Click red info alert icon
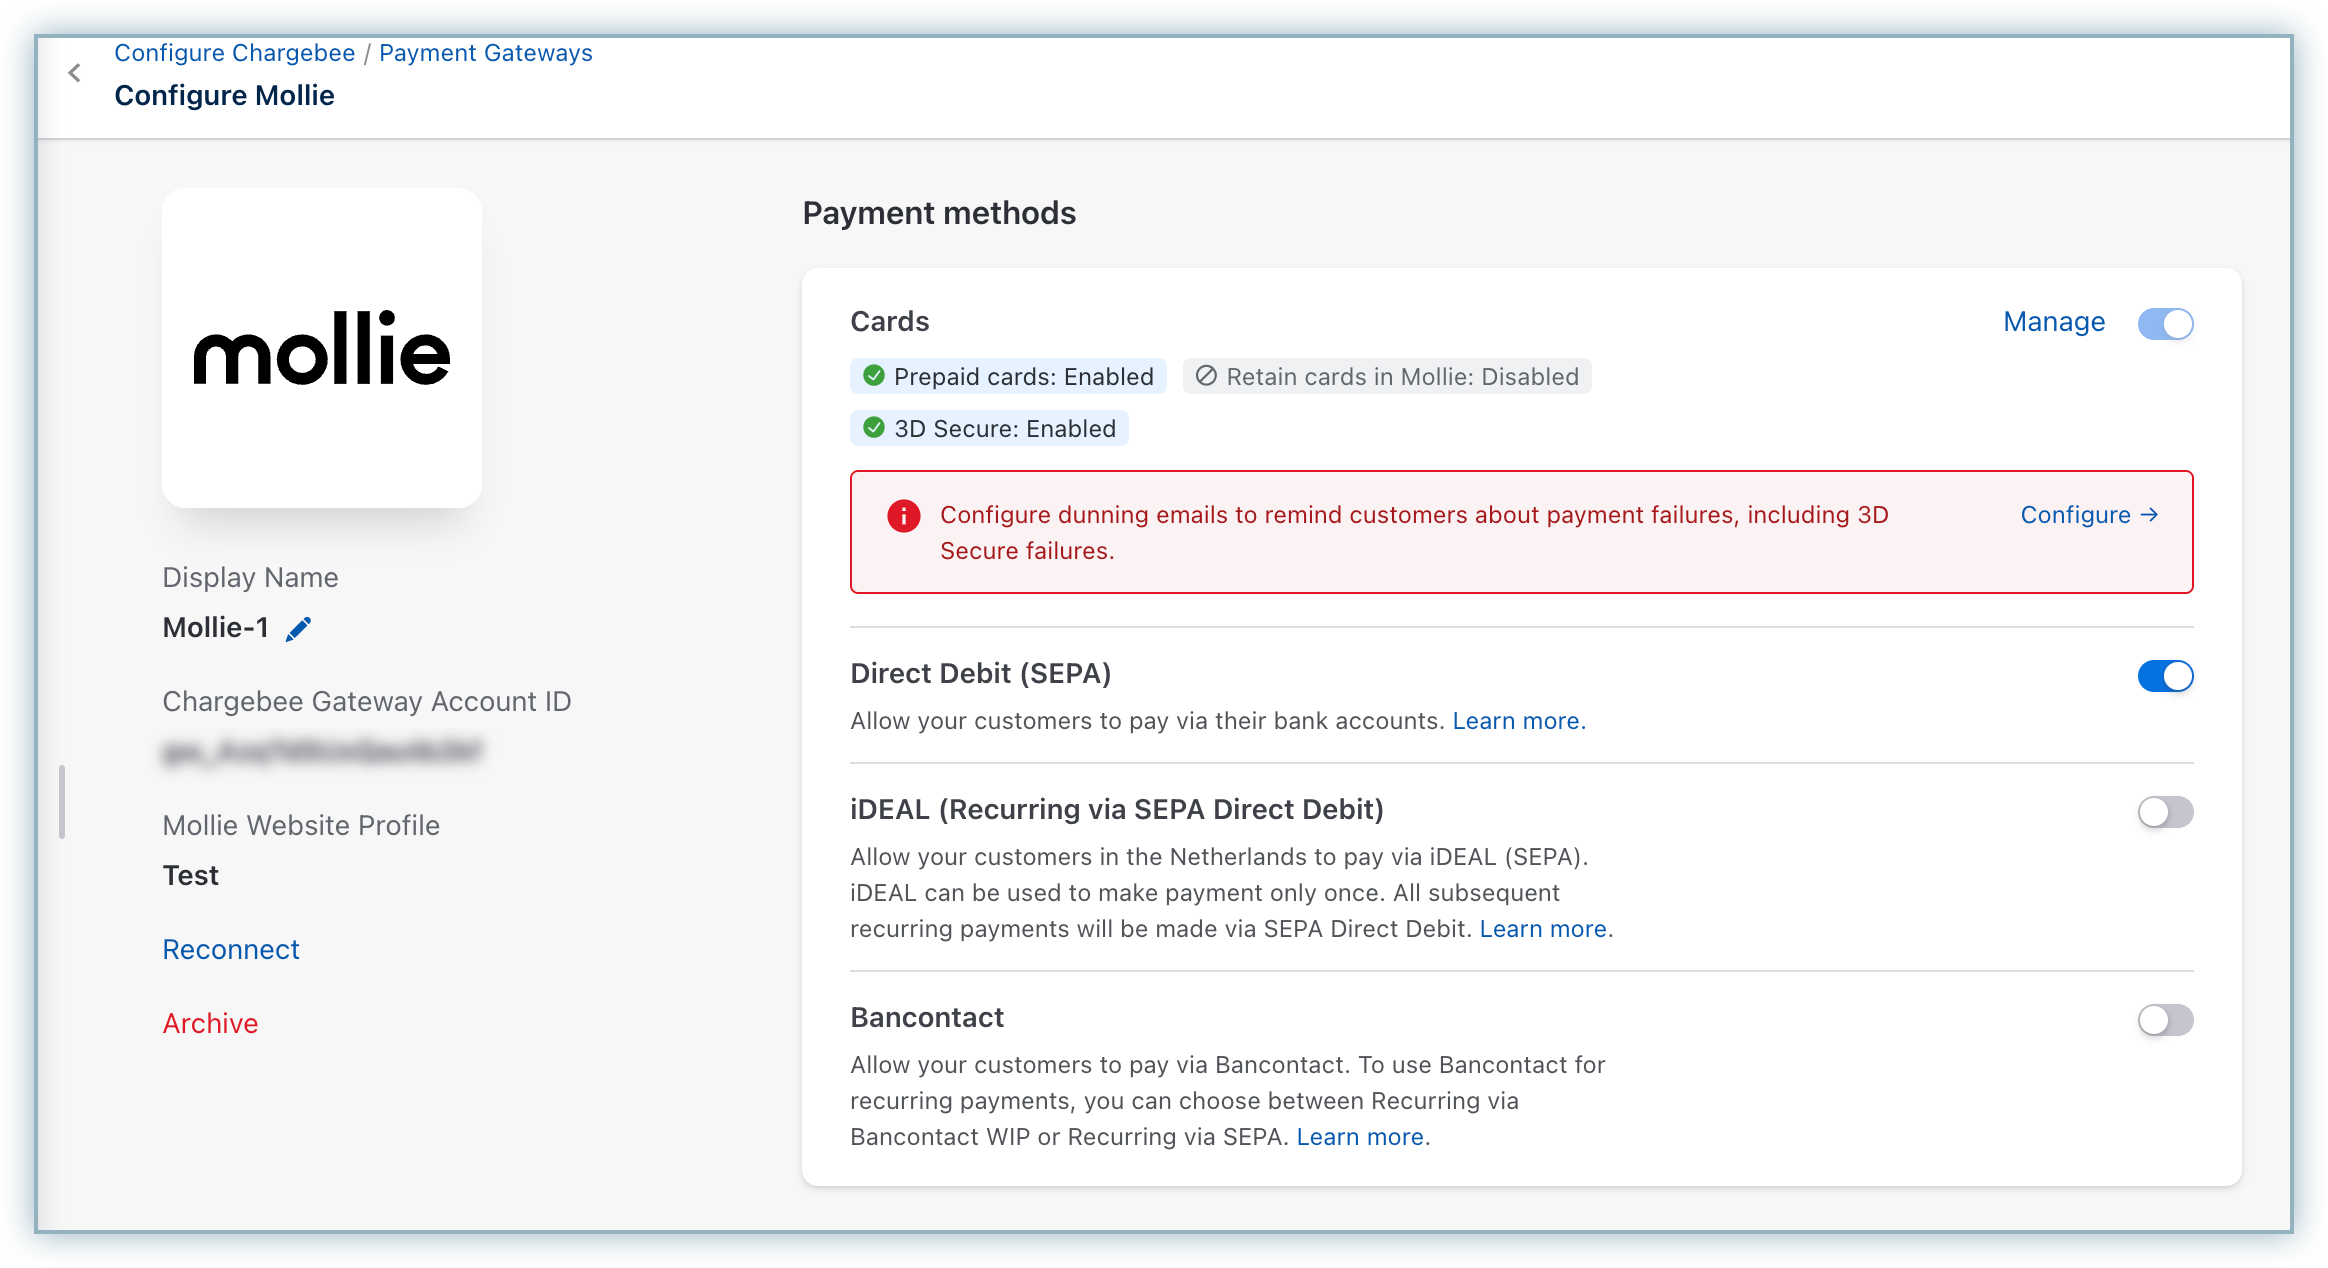Screen dimensions: 2328x1268 coord(903,516)
